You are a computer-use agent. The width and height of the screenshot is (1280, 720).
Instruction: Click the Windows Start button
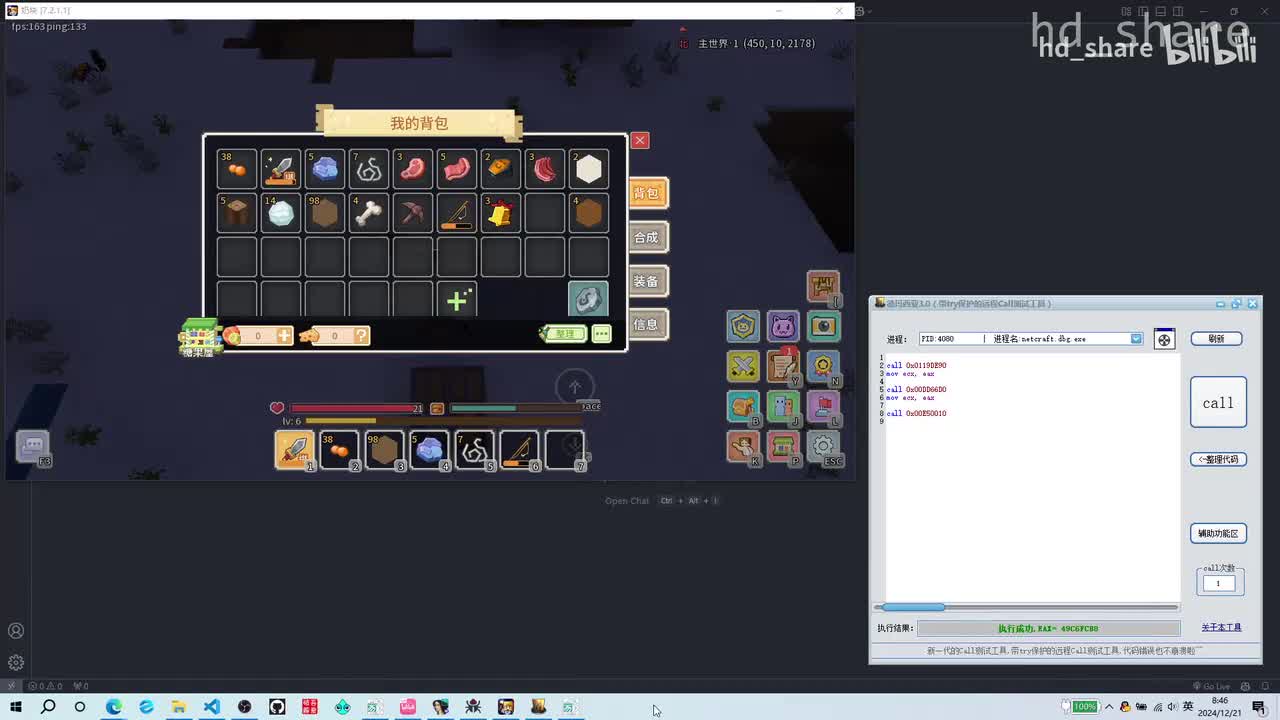pos(16,707)
